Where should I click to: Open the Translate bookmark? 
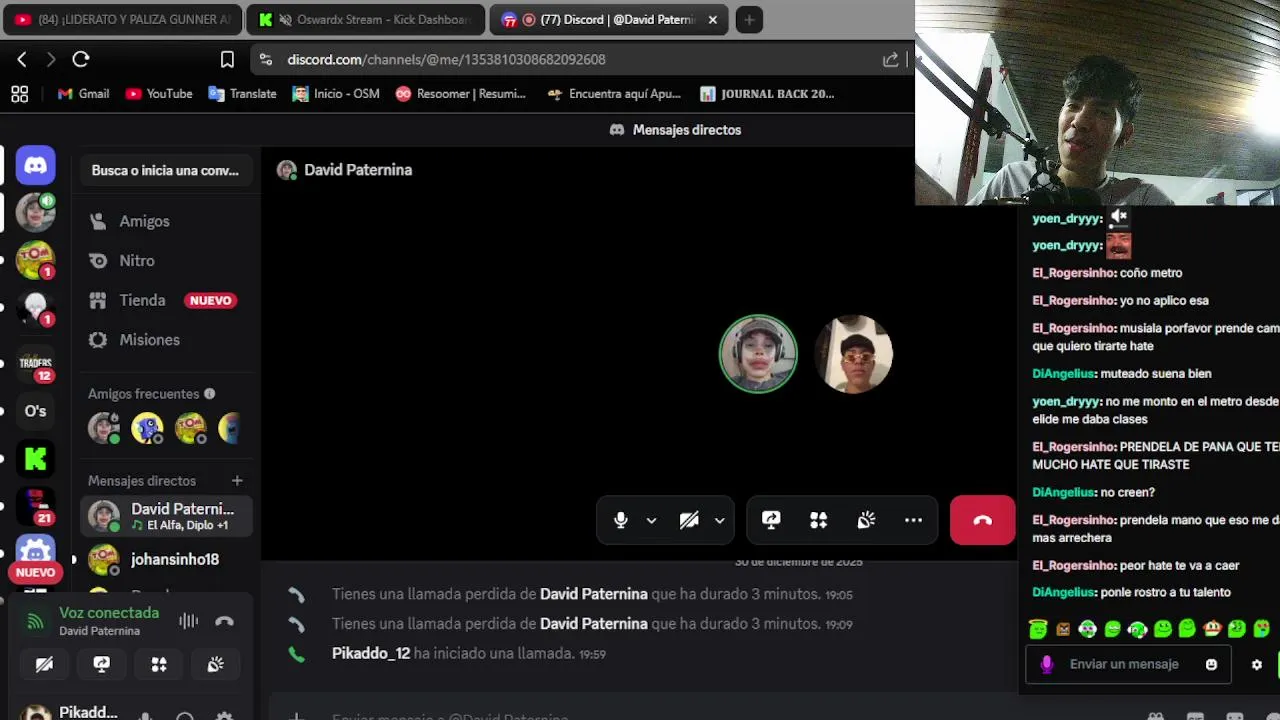point(242,94)
